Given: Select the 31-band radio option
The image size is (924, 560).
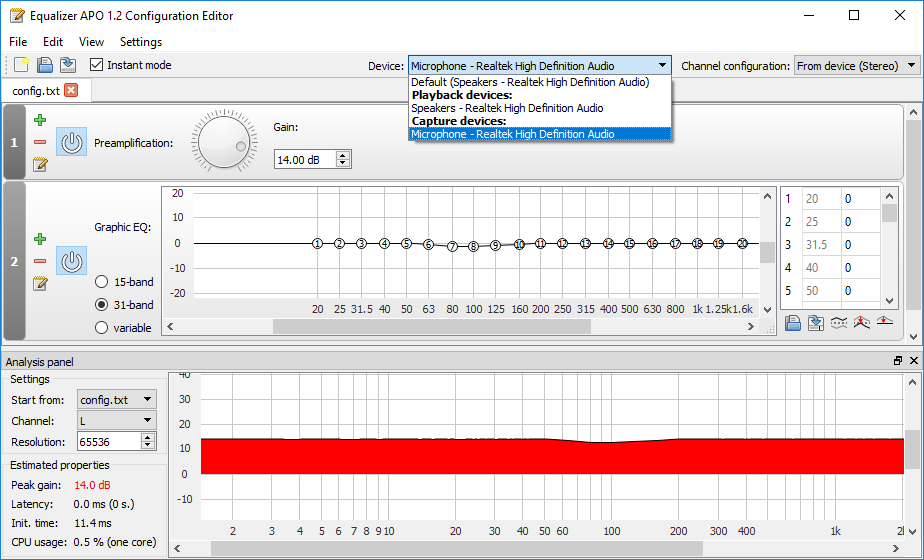Looking at the screenshot, I should pos(101,305).
